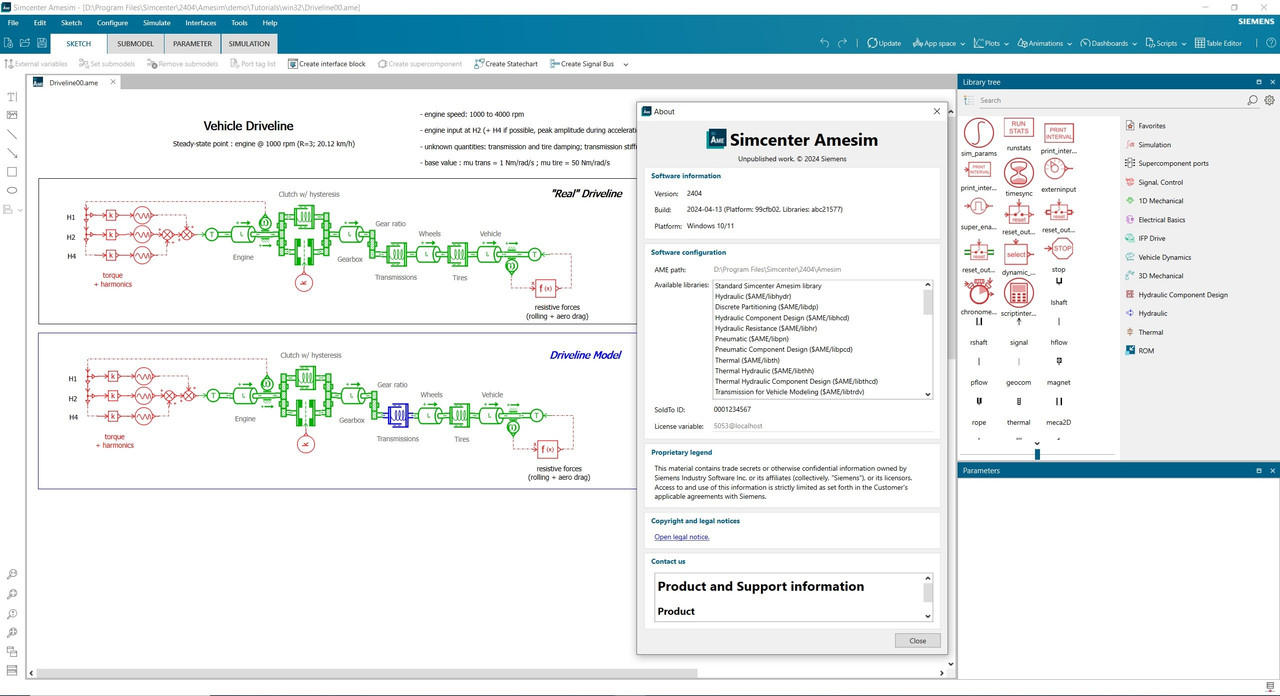The height and width of the screenshot is (696, 1280).
Task: Open the Sketch menu
Action: point(72,22)
